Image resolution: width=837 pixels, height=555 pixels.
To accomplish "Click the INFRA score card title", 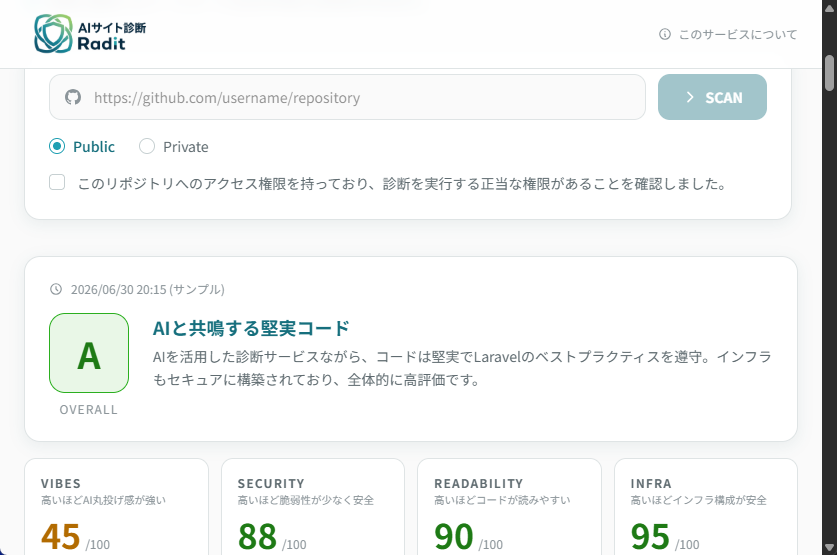I will (651, 483).
